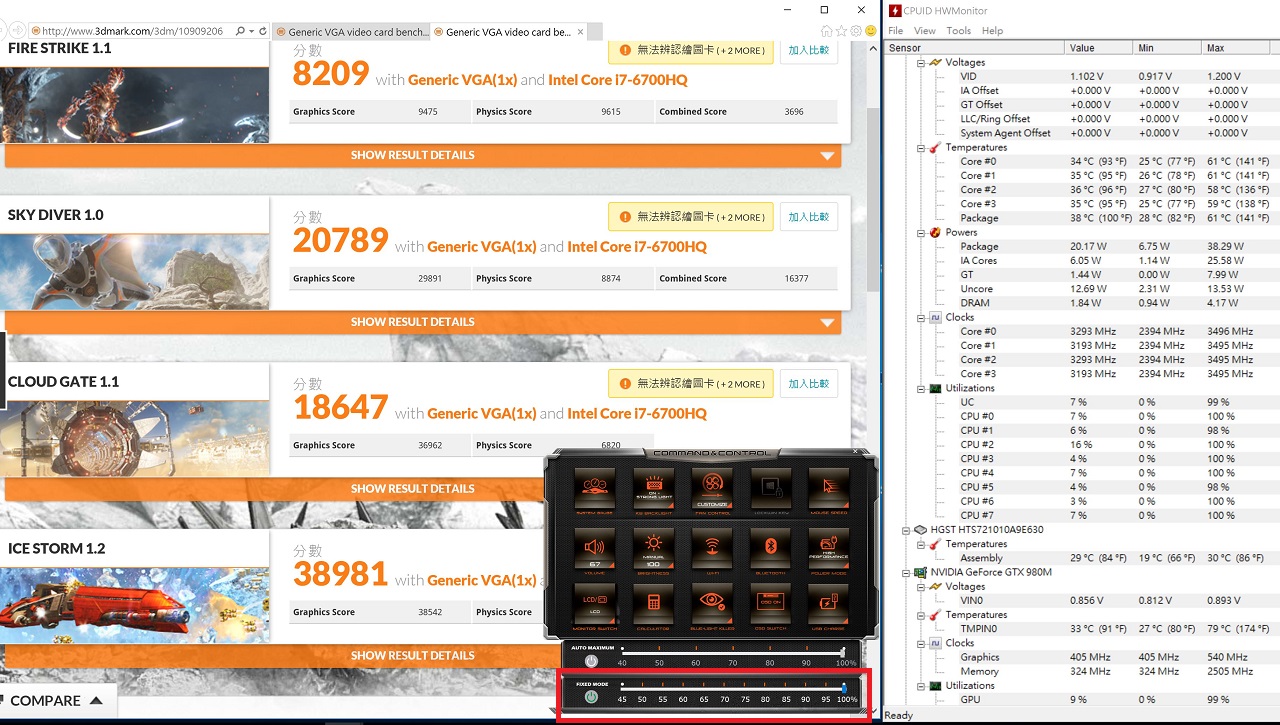This screenshot has width=1280, height=725.
Task: Collapse the CPU Clocks node in HWMonitor
Action: coord(922,317)
